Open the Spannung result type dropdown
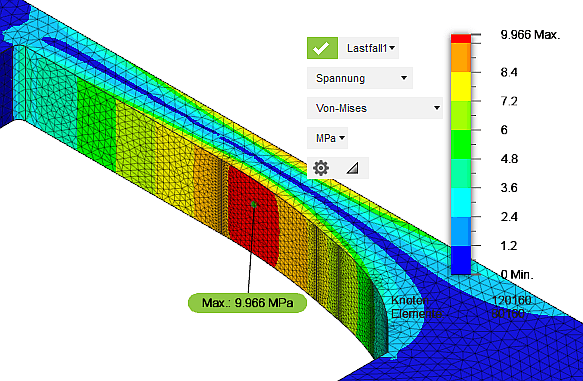Image resolution: width=583 pixels, height=381 pixels. (x=360, y=78)
